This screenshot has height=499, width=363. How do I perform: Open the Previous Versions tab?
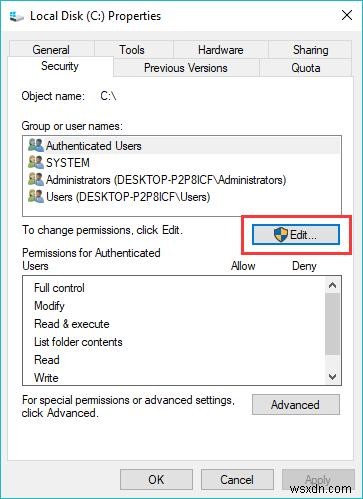click(186, 68)
